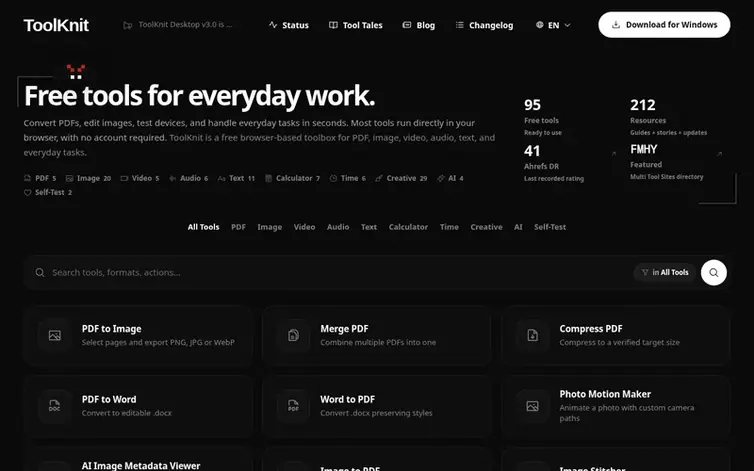Switch to the Image tab

point(270,227)
